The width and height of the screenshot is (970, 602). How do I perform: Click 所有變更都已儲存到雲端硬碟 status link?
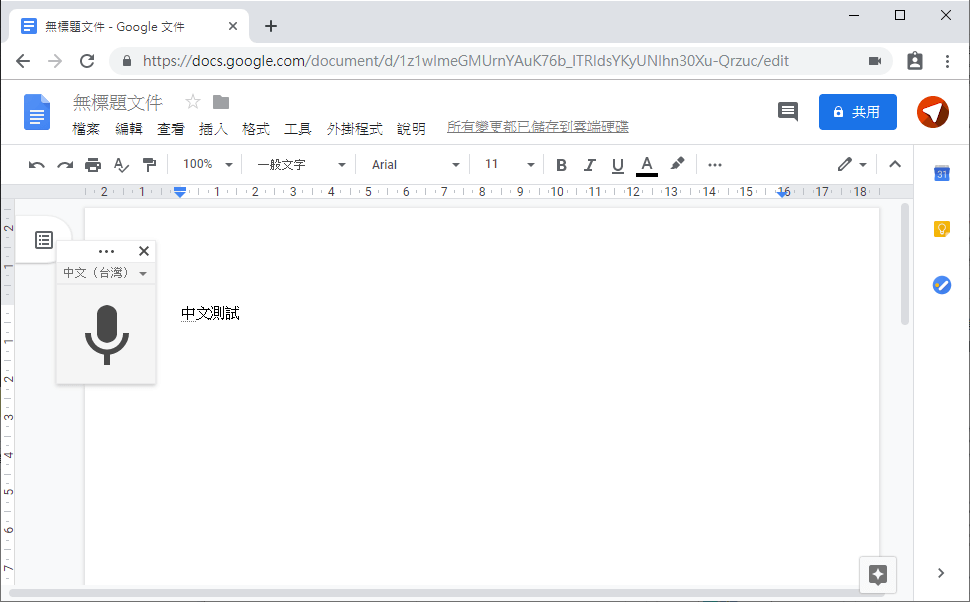(x=538, y=127)
